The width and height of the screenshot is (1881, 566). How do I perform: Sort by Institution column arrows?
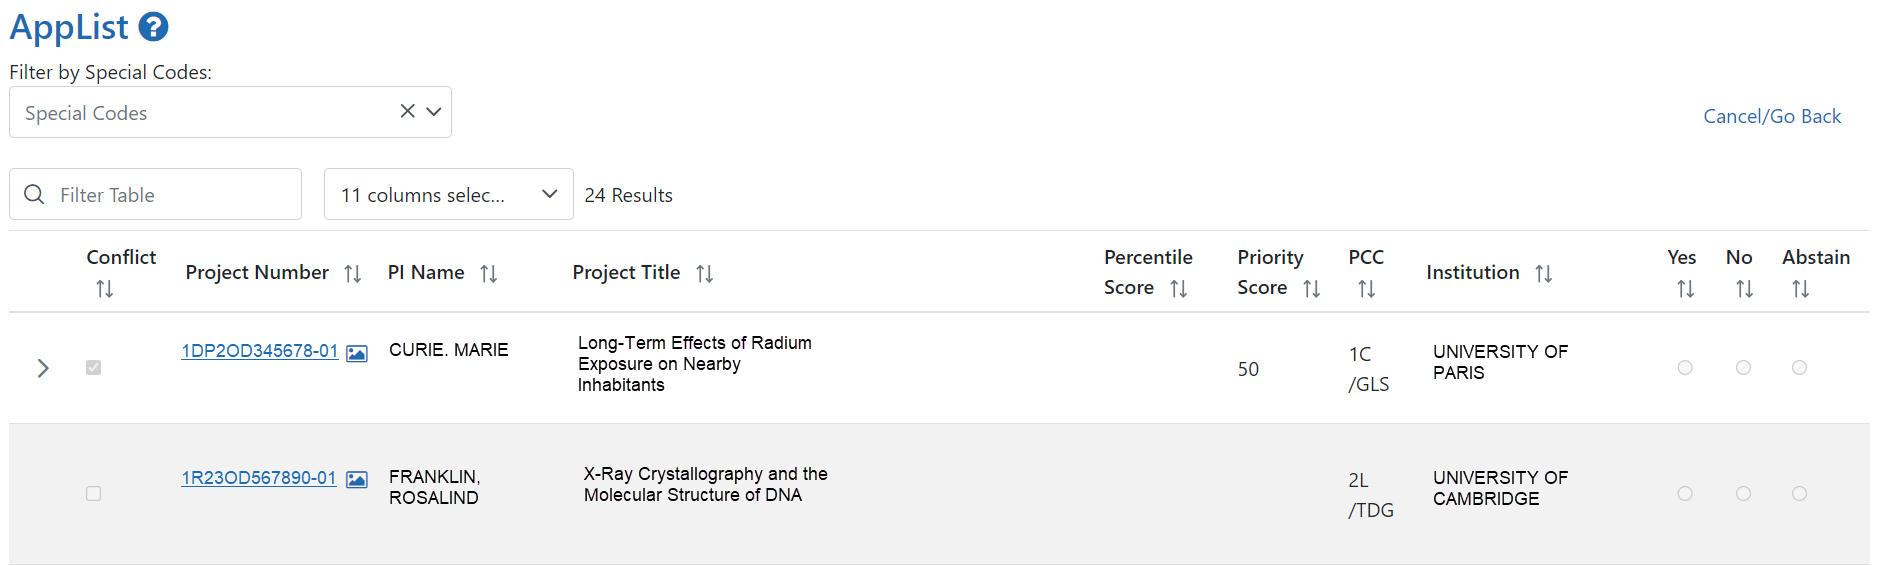(1543, 273)
